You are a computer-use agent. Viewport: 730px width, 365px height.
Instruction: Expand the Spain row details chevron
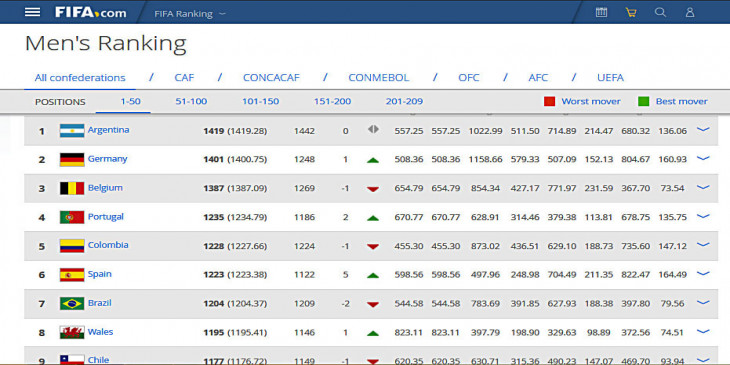[x=703, y=274]
